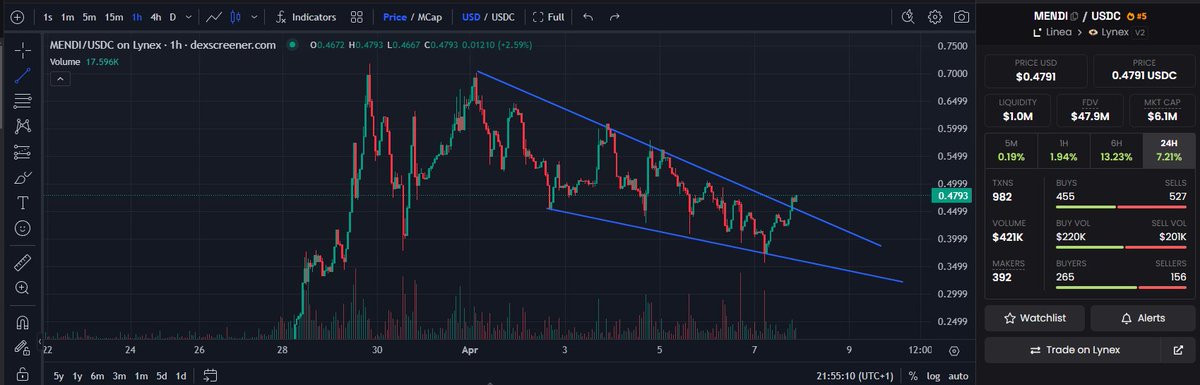The height and width of the screenshot is (385, 1200).
Task: Toggle log scale on price axis
Action: (x=932, y=375)
